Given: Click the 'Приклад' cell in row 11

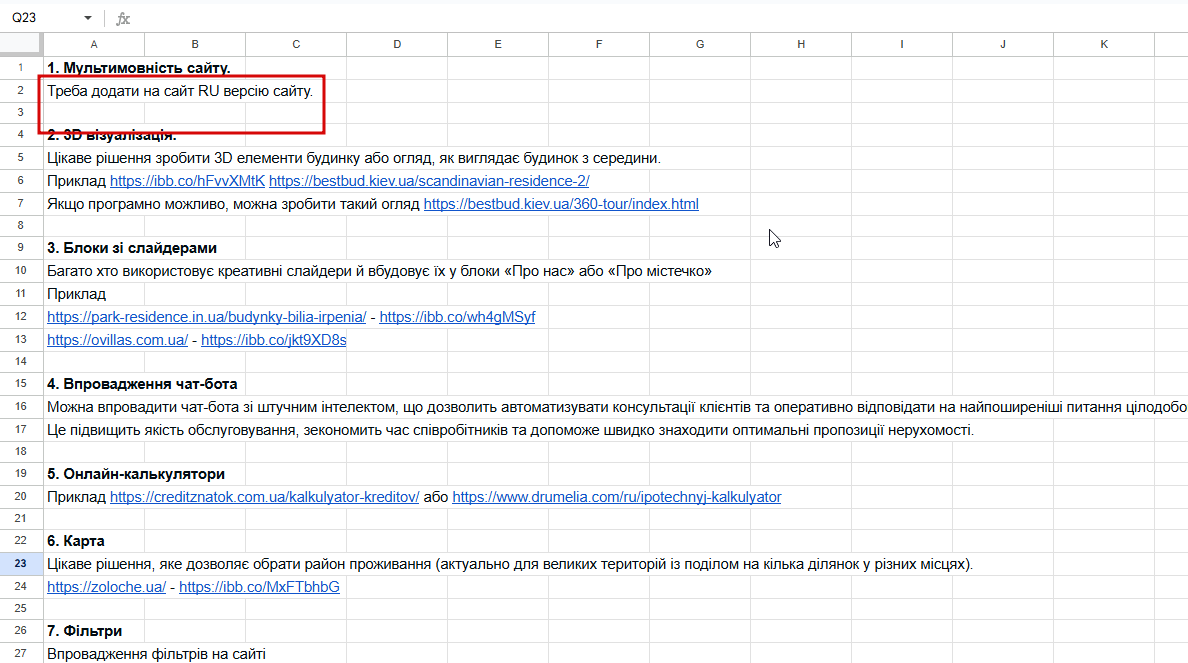Looking at the screenshot, I should pyautogui.click(x=77, y=294).
